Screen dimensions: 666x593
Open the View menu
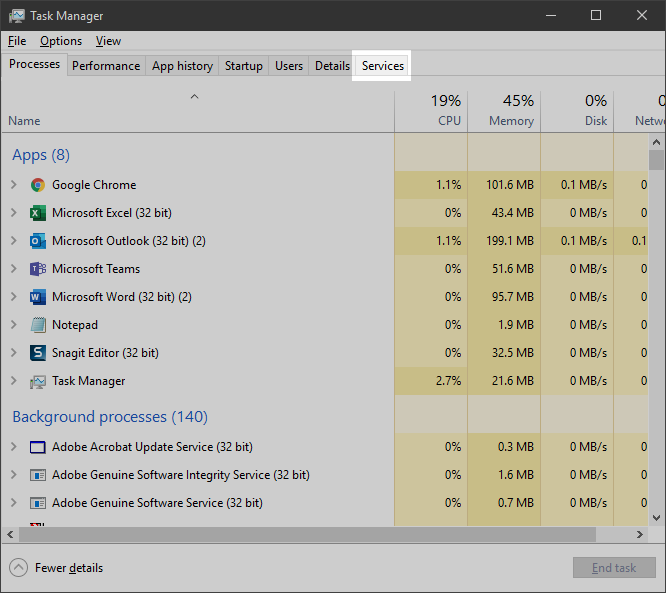point(108,41)
